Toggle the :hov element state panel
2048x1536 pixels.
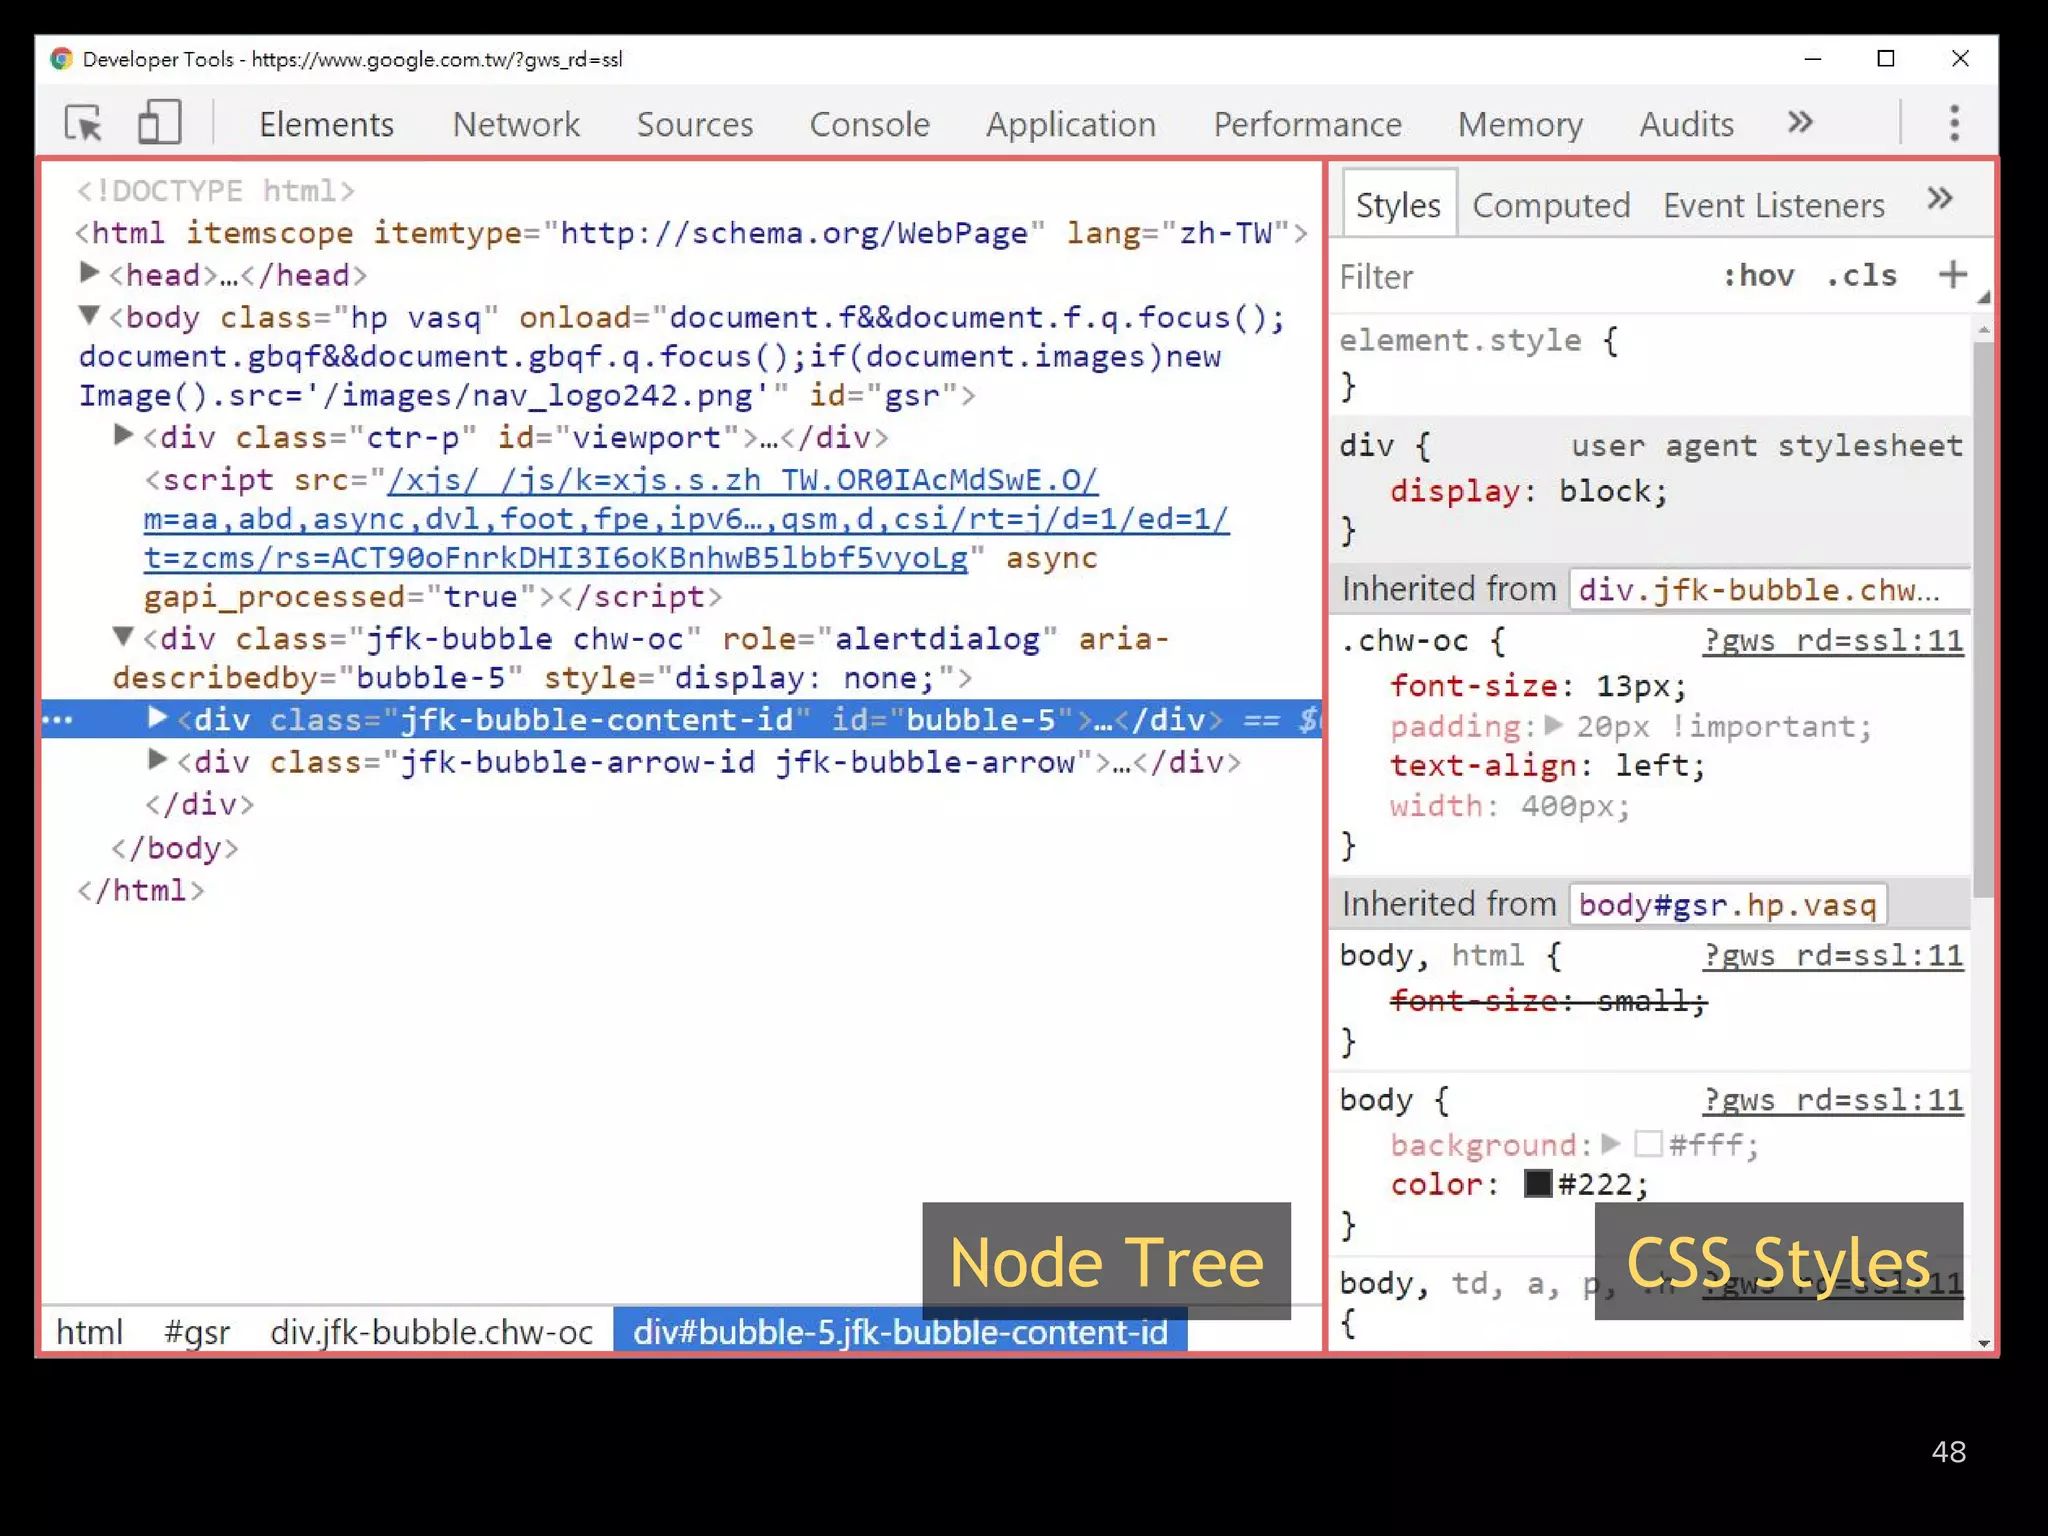[x=1758, y=275]
